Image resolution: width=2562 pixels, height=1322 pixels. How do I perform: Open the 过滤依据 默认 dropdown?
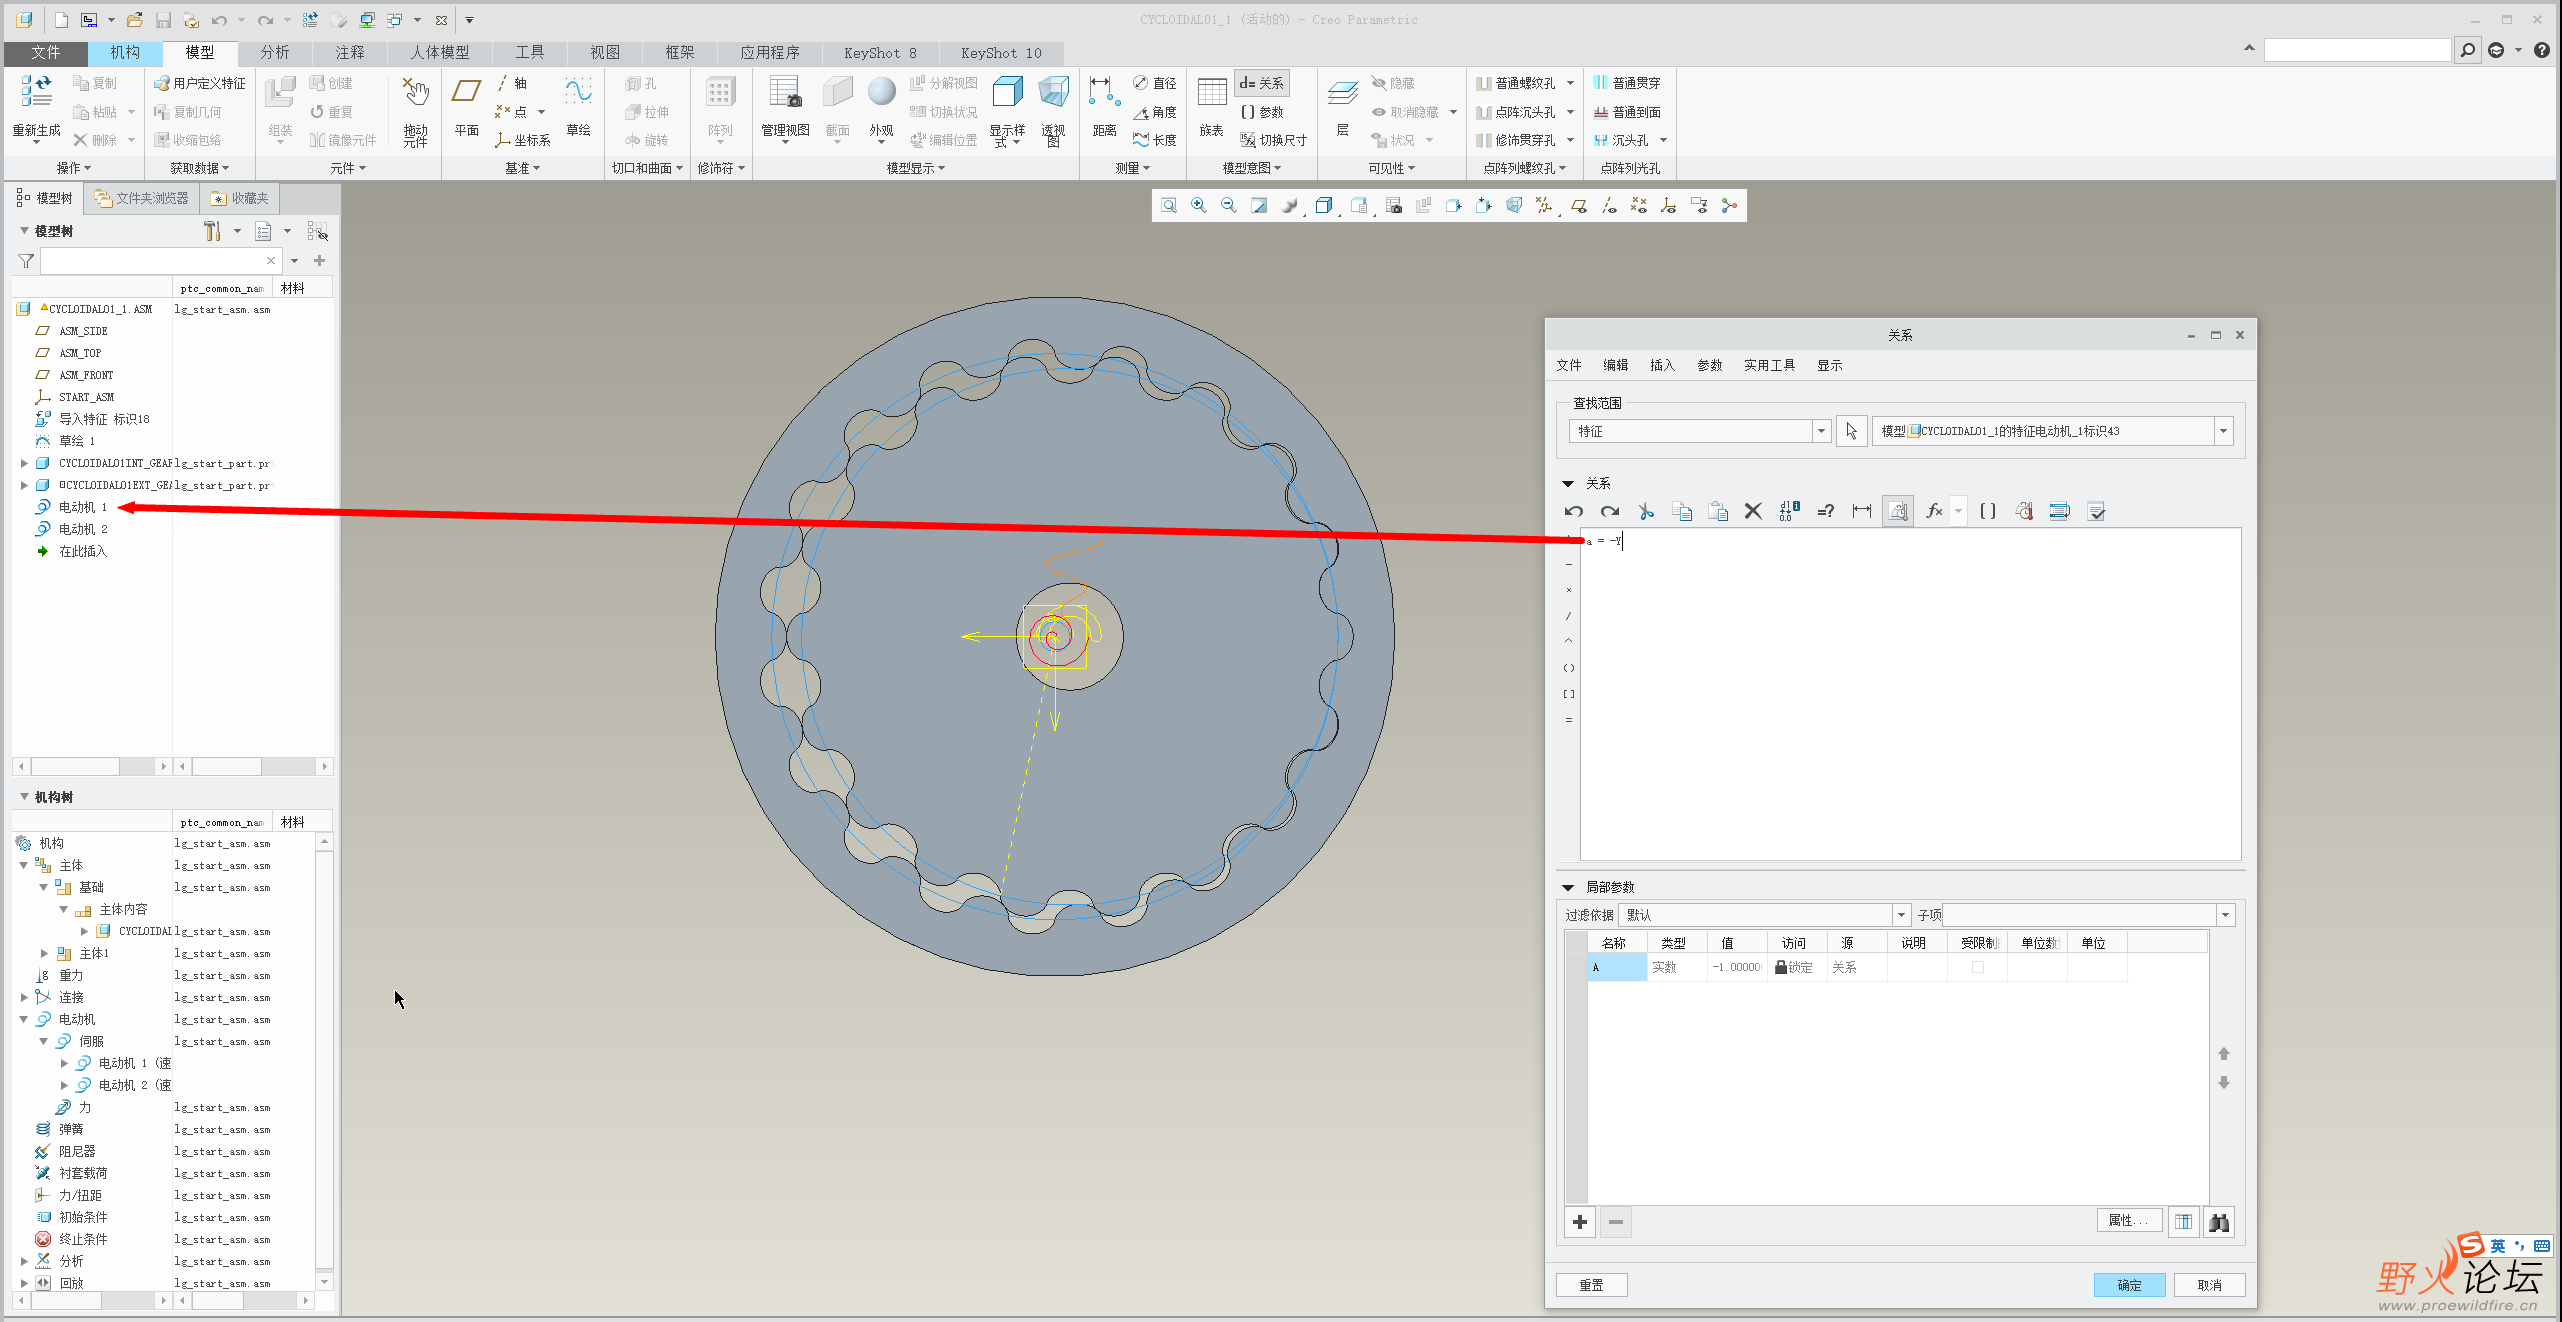(1901, 915)
